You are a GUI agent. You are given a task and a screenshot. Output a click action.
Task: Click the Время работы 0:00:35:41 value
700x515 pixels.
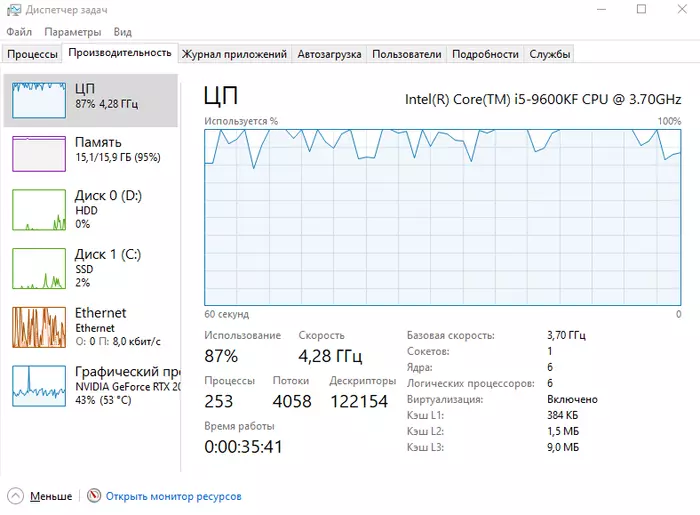(x=244, y=447)
